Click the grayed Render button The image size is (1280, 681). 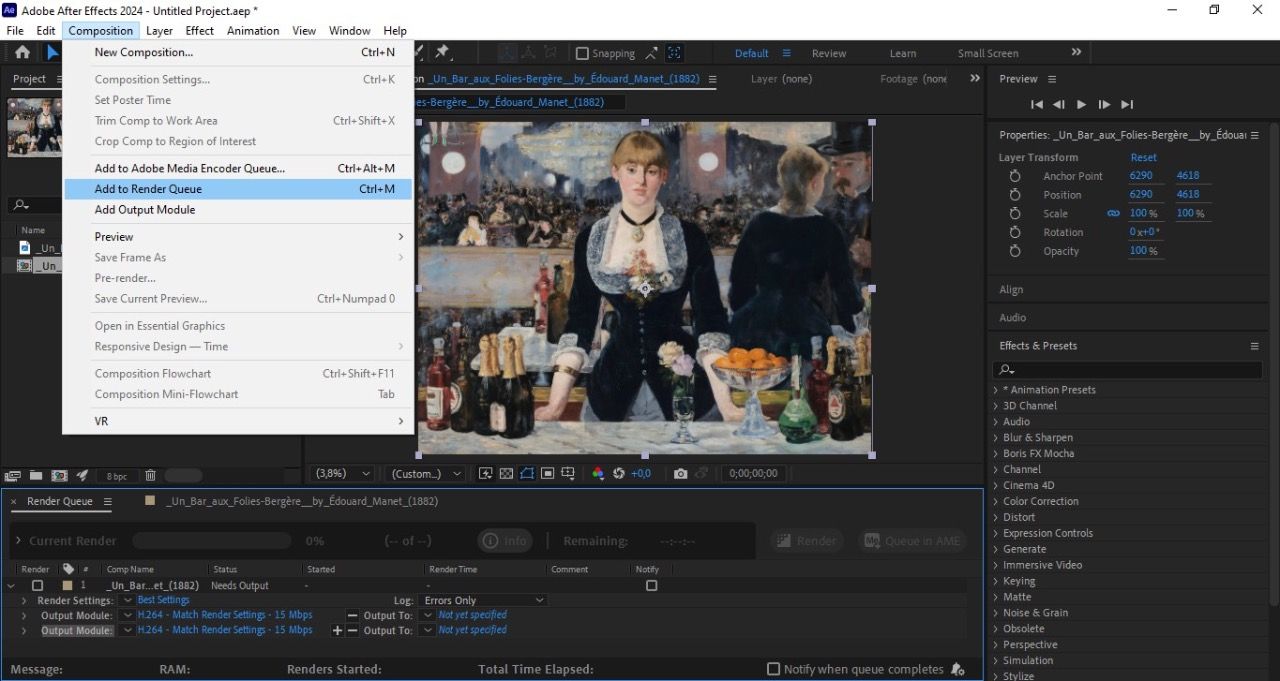[x=805, y=540]
